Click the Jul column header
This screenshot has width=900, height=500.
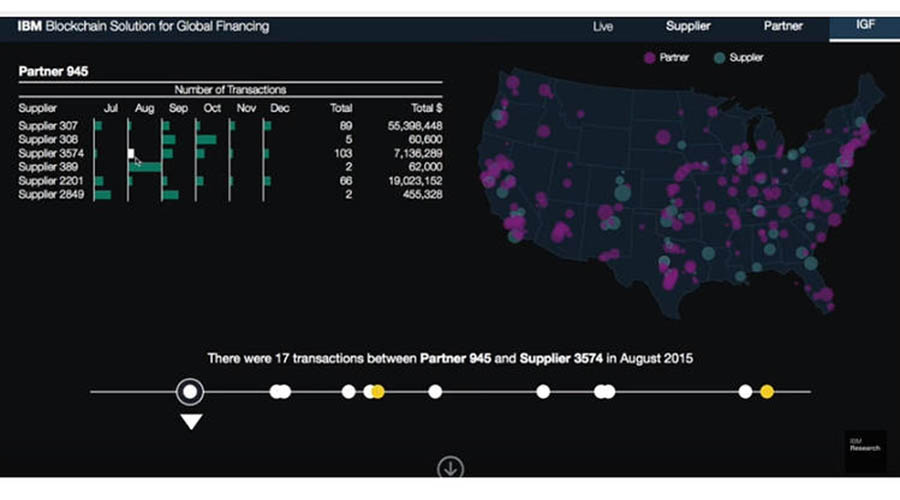[110, 108]
